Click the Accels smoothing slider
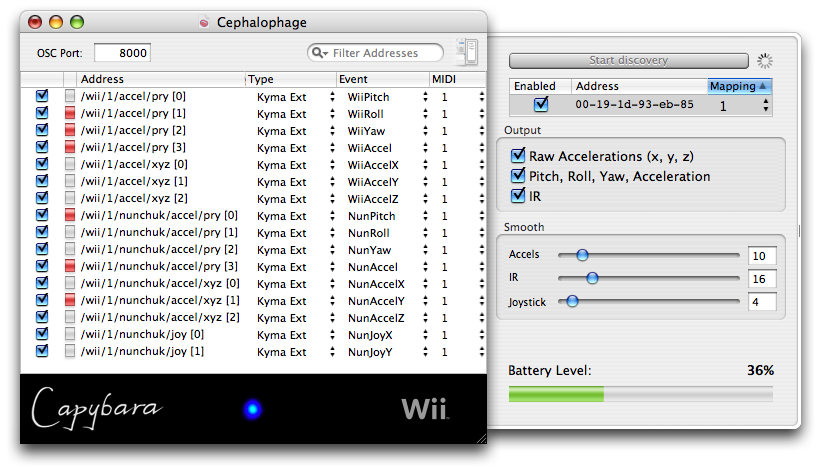This screenshot has width=826, height=467. 648,255
